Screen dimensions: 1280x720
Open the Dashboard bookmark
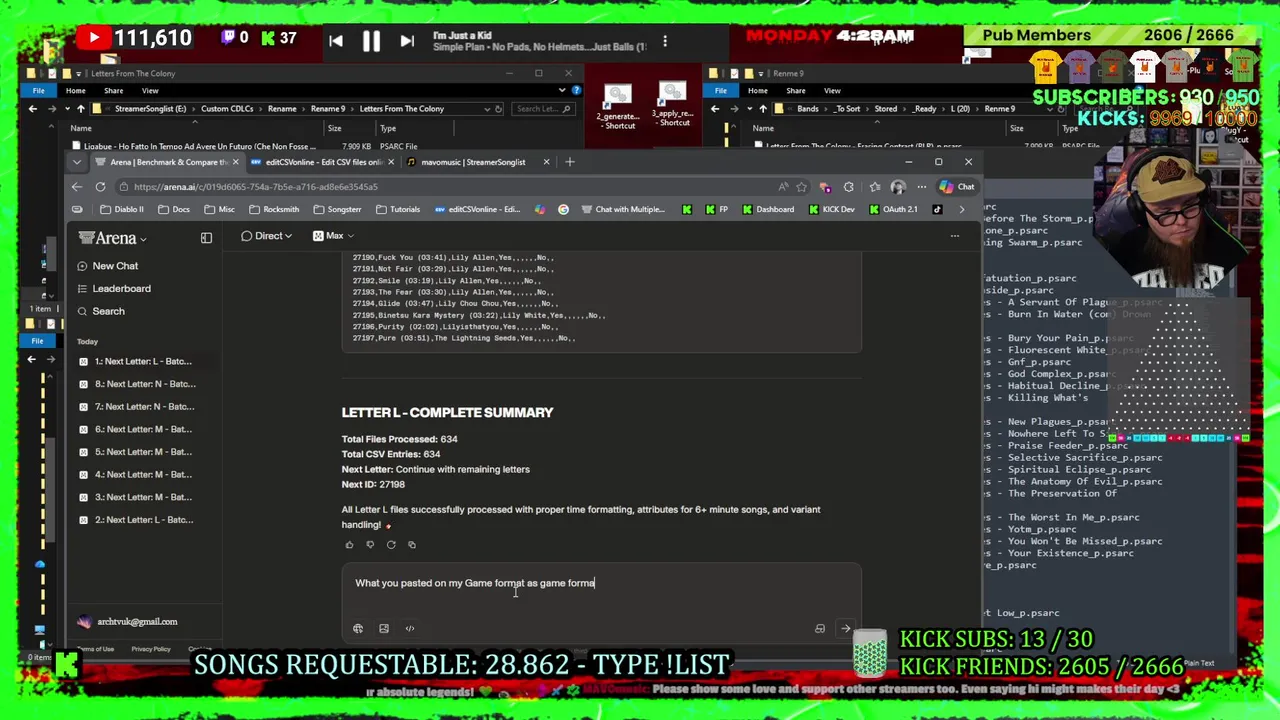click(767, 210)
